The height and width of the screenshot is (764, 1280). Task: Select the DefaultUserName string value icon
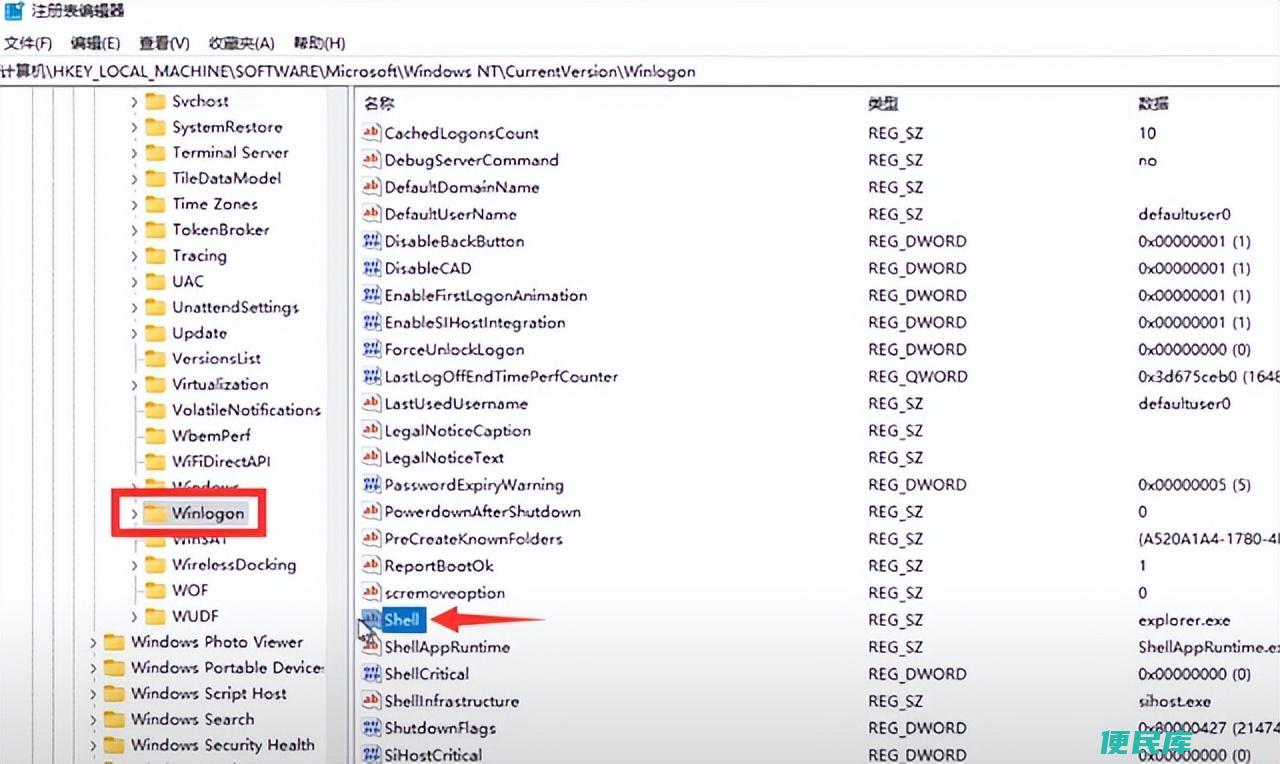pyautogui.click(x=371, y=214)
